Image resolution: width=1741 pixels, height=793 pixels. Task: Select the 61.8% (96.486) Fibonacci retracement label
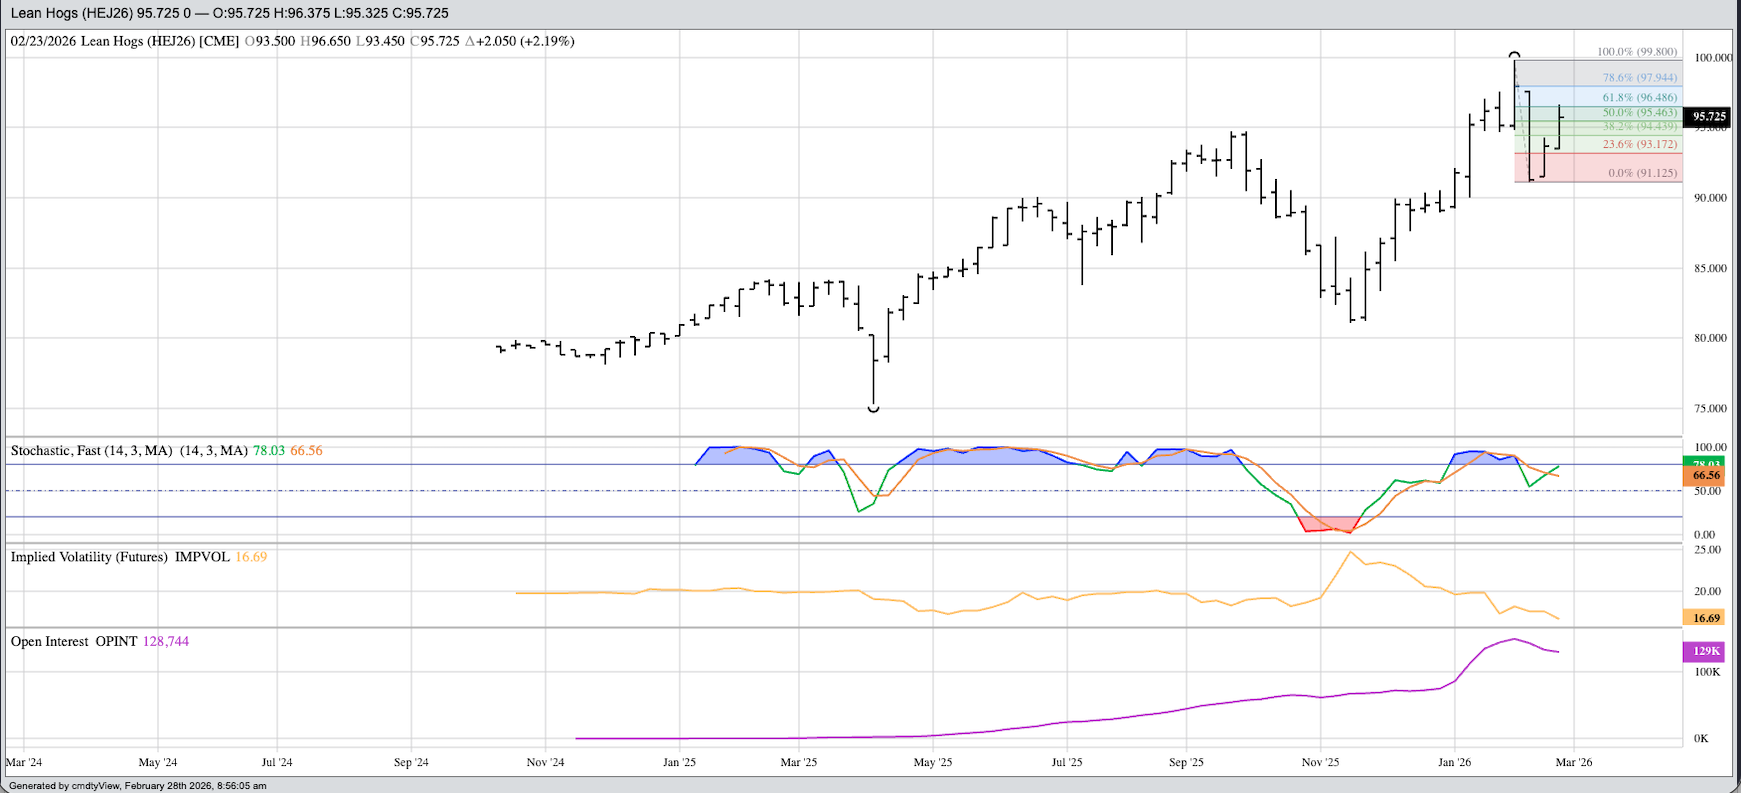[1639, 98]
